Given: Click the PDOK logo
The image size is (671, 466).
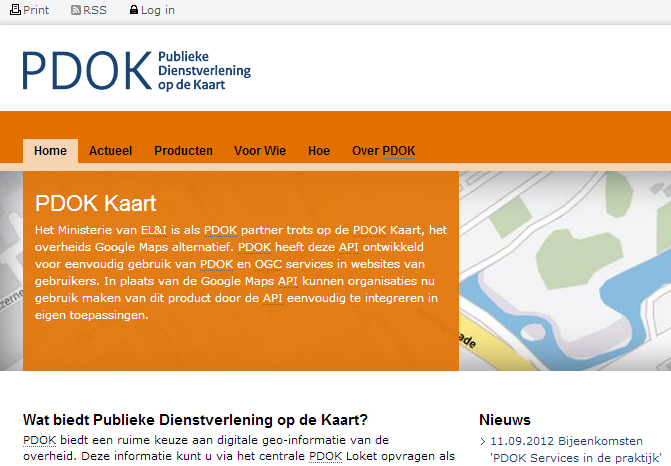Looking at the screenshot, I should (137, 70).
